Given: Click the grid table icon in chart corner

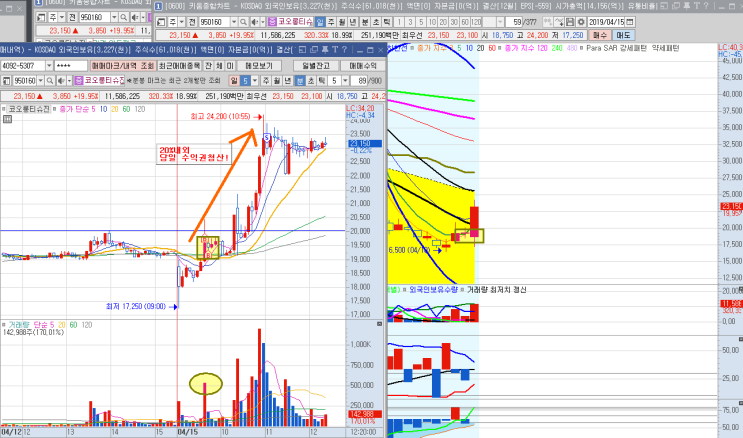Looking at the screenshot, I should (x=7, y=119).
